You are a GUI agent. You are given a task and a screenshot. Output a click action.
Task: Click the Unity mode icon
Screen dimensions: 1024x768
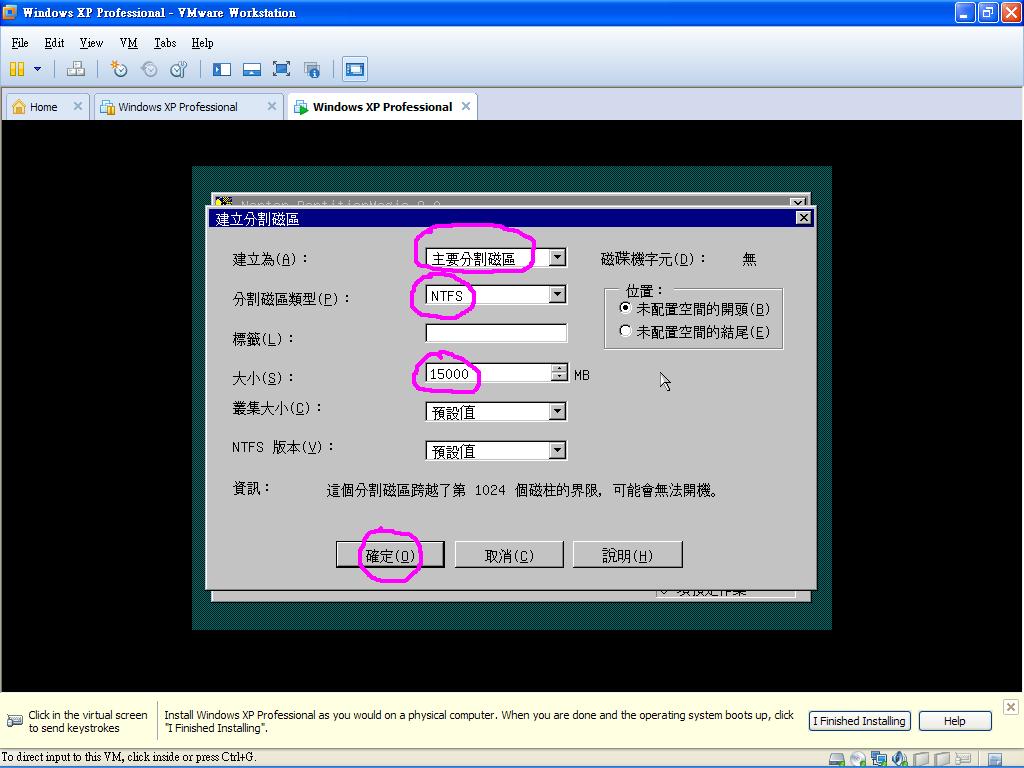pyautogui.click(x=312, y=69)
